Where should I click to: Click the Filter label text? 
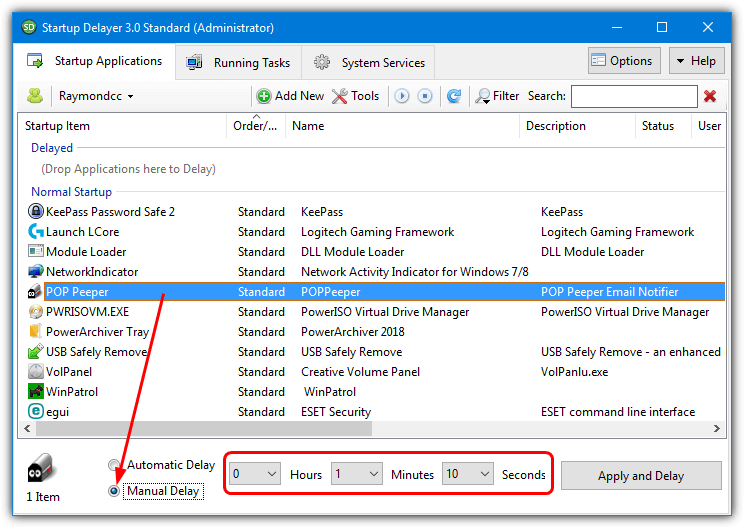coord(506,96)
